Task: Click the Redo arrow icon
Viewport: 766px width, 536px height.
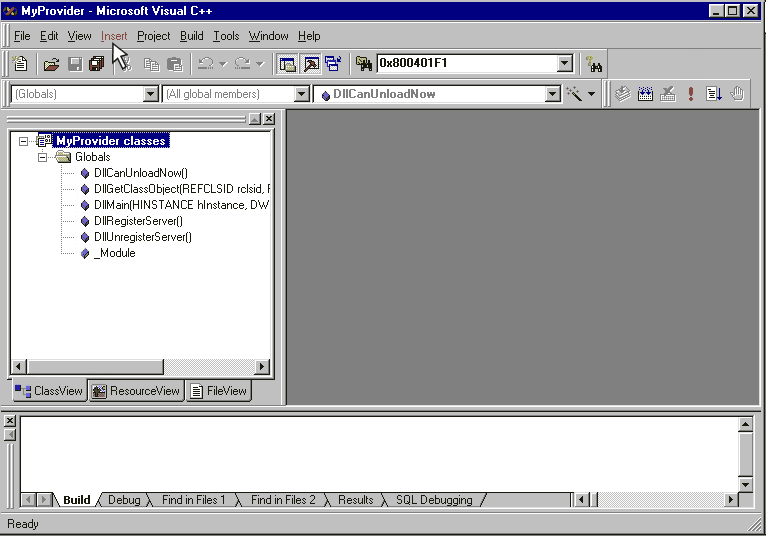Action: pyautogui.click(x=242, y=64)
